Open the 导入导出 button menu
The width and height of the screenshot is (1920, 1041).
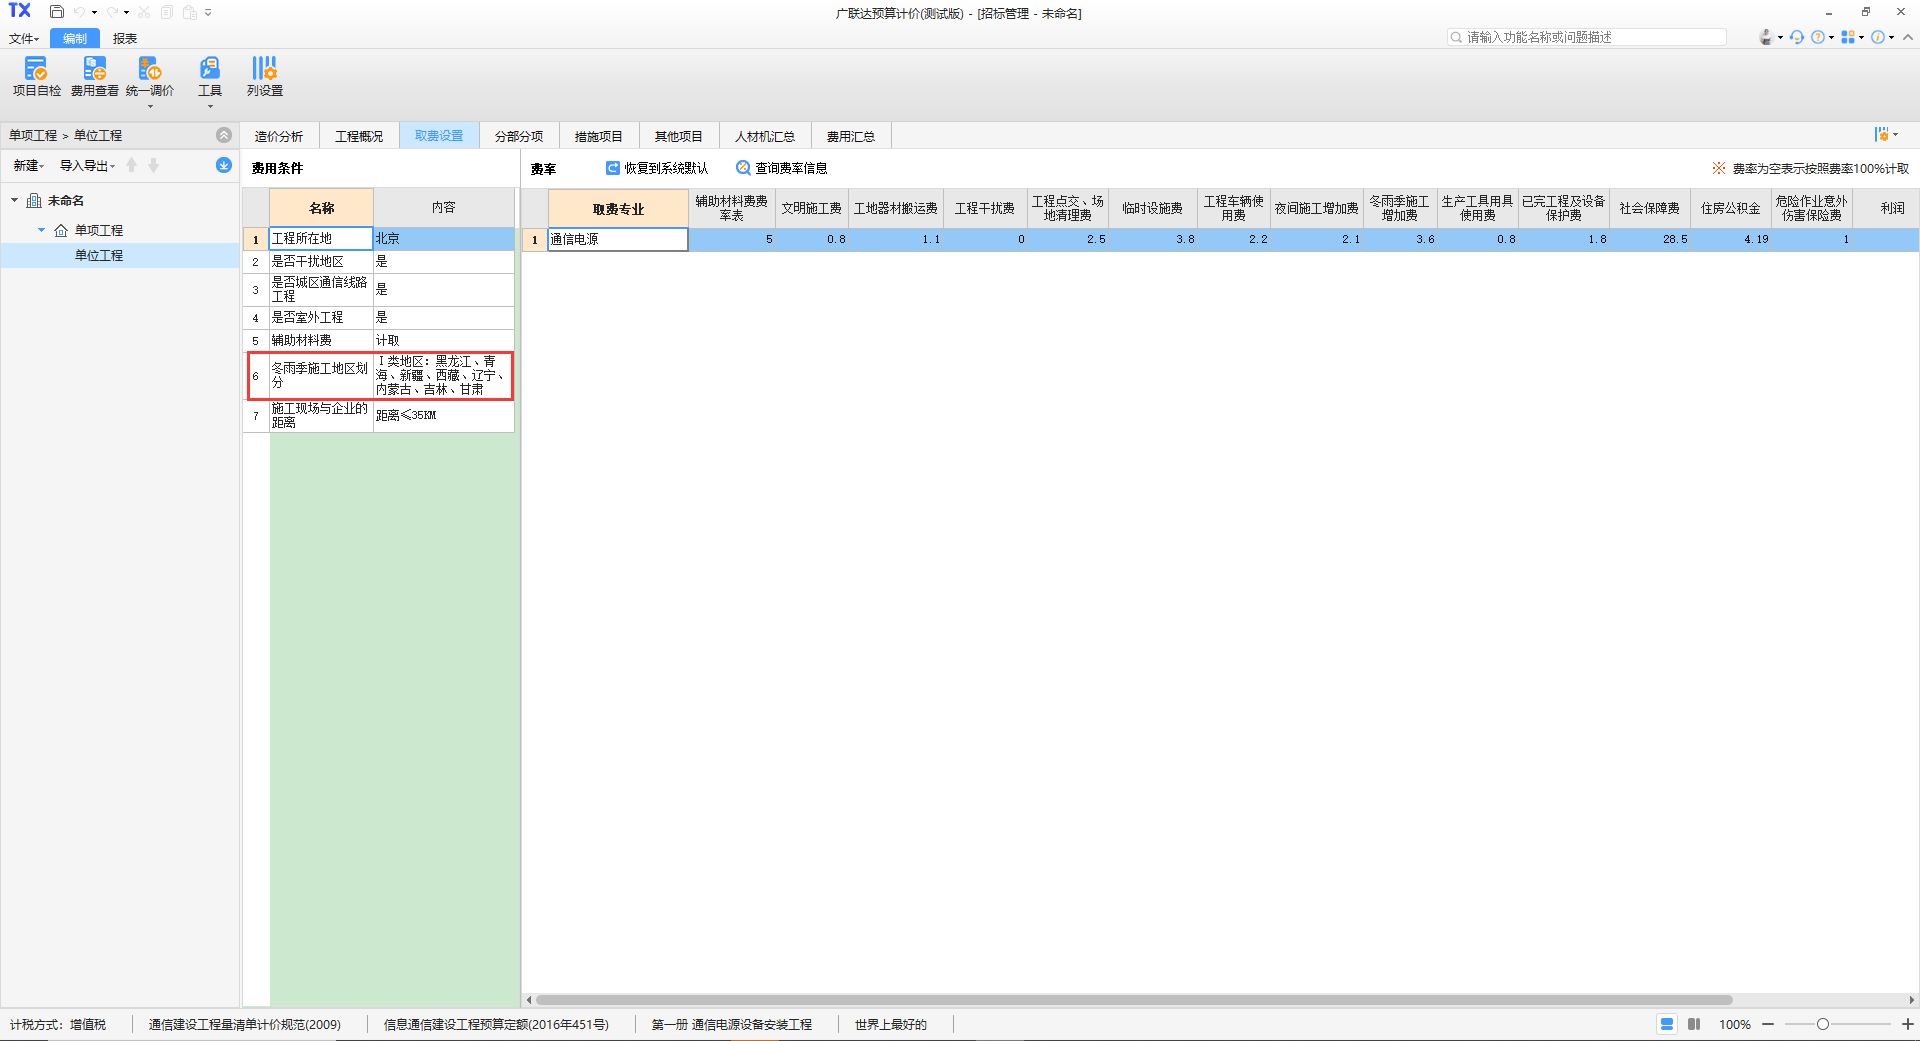(x=87, y=165)
